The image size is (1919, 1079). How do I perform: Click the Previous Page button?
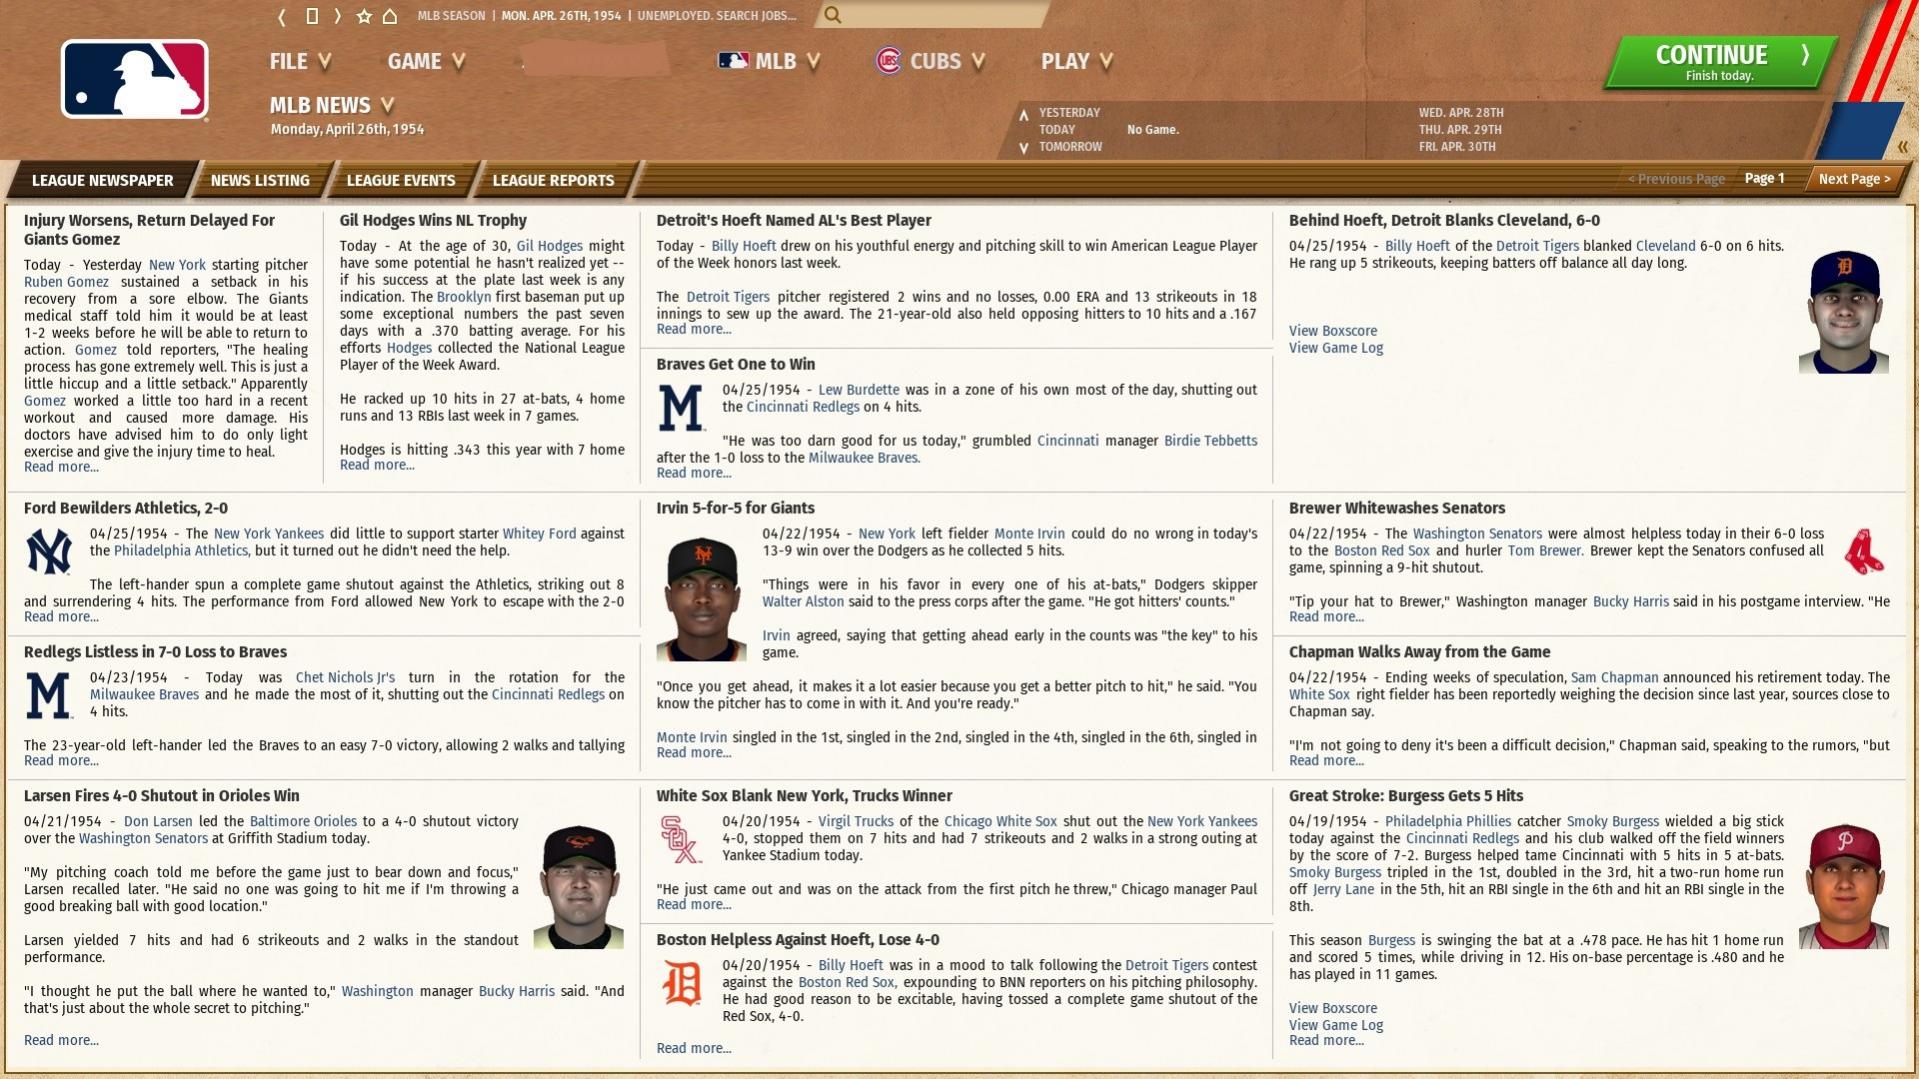click(x=1676, y=179)
